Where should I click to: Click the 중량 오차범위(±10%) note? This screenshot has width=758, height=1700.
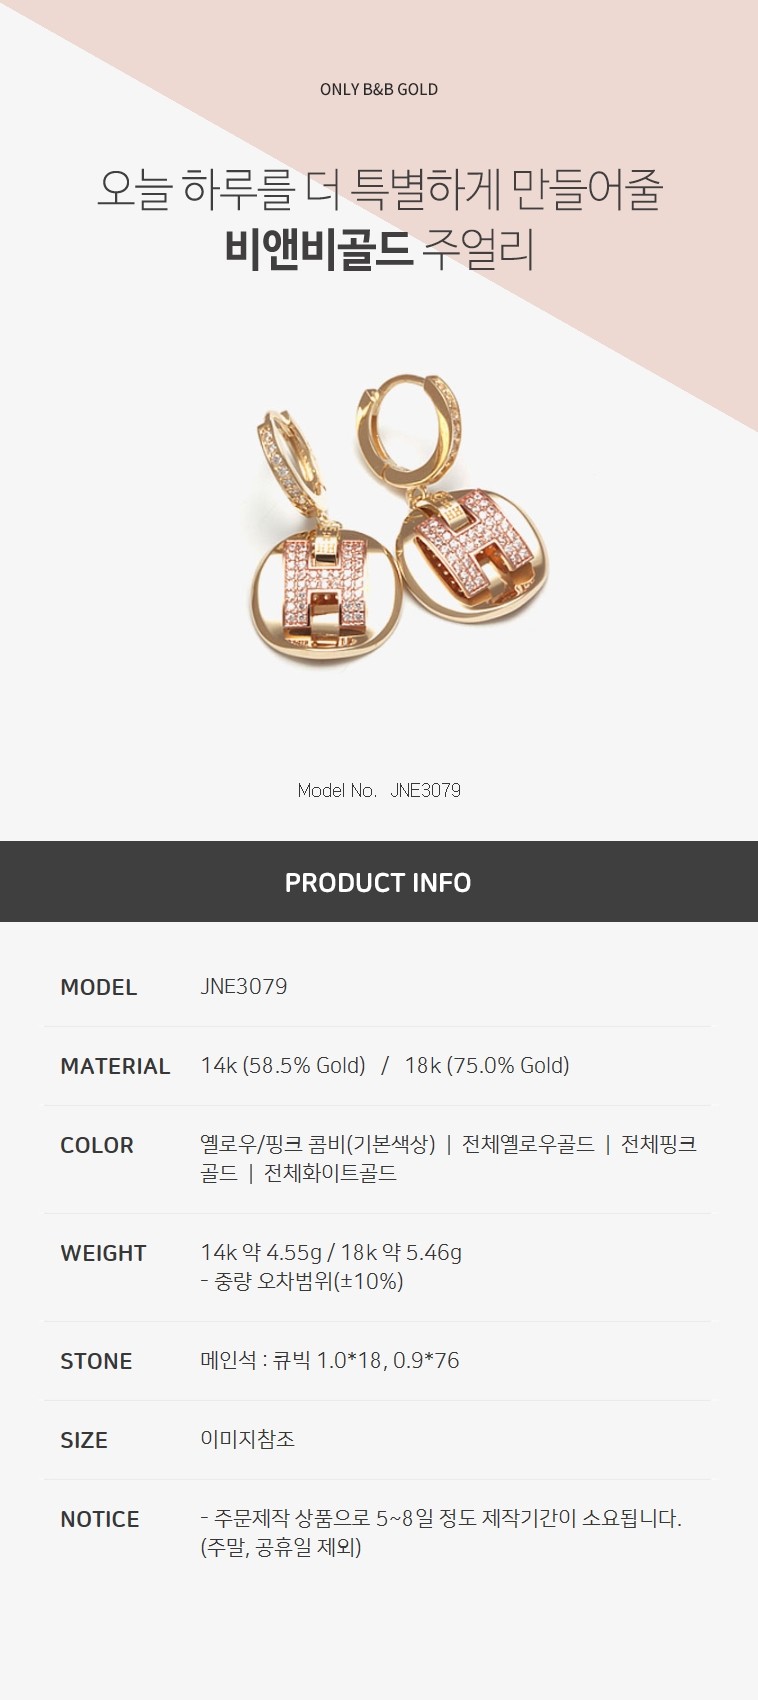[302, 1281]
